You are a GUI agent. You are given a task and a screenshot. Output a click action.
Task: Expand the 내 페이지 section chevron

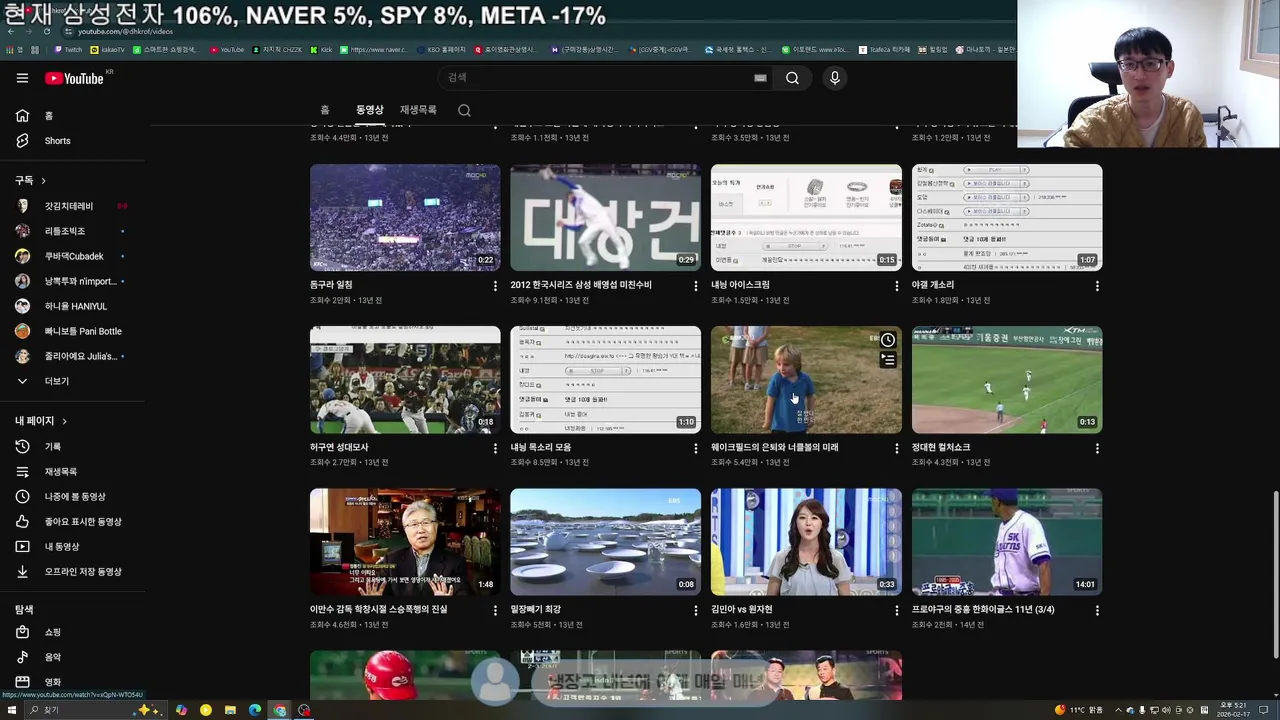pos(64,421)
